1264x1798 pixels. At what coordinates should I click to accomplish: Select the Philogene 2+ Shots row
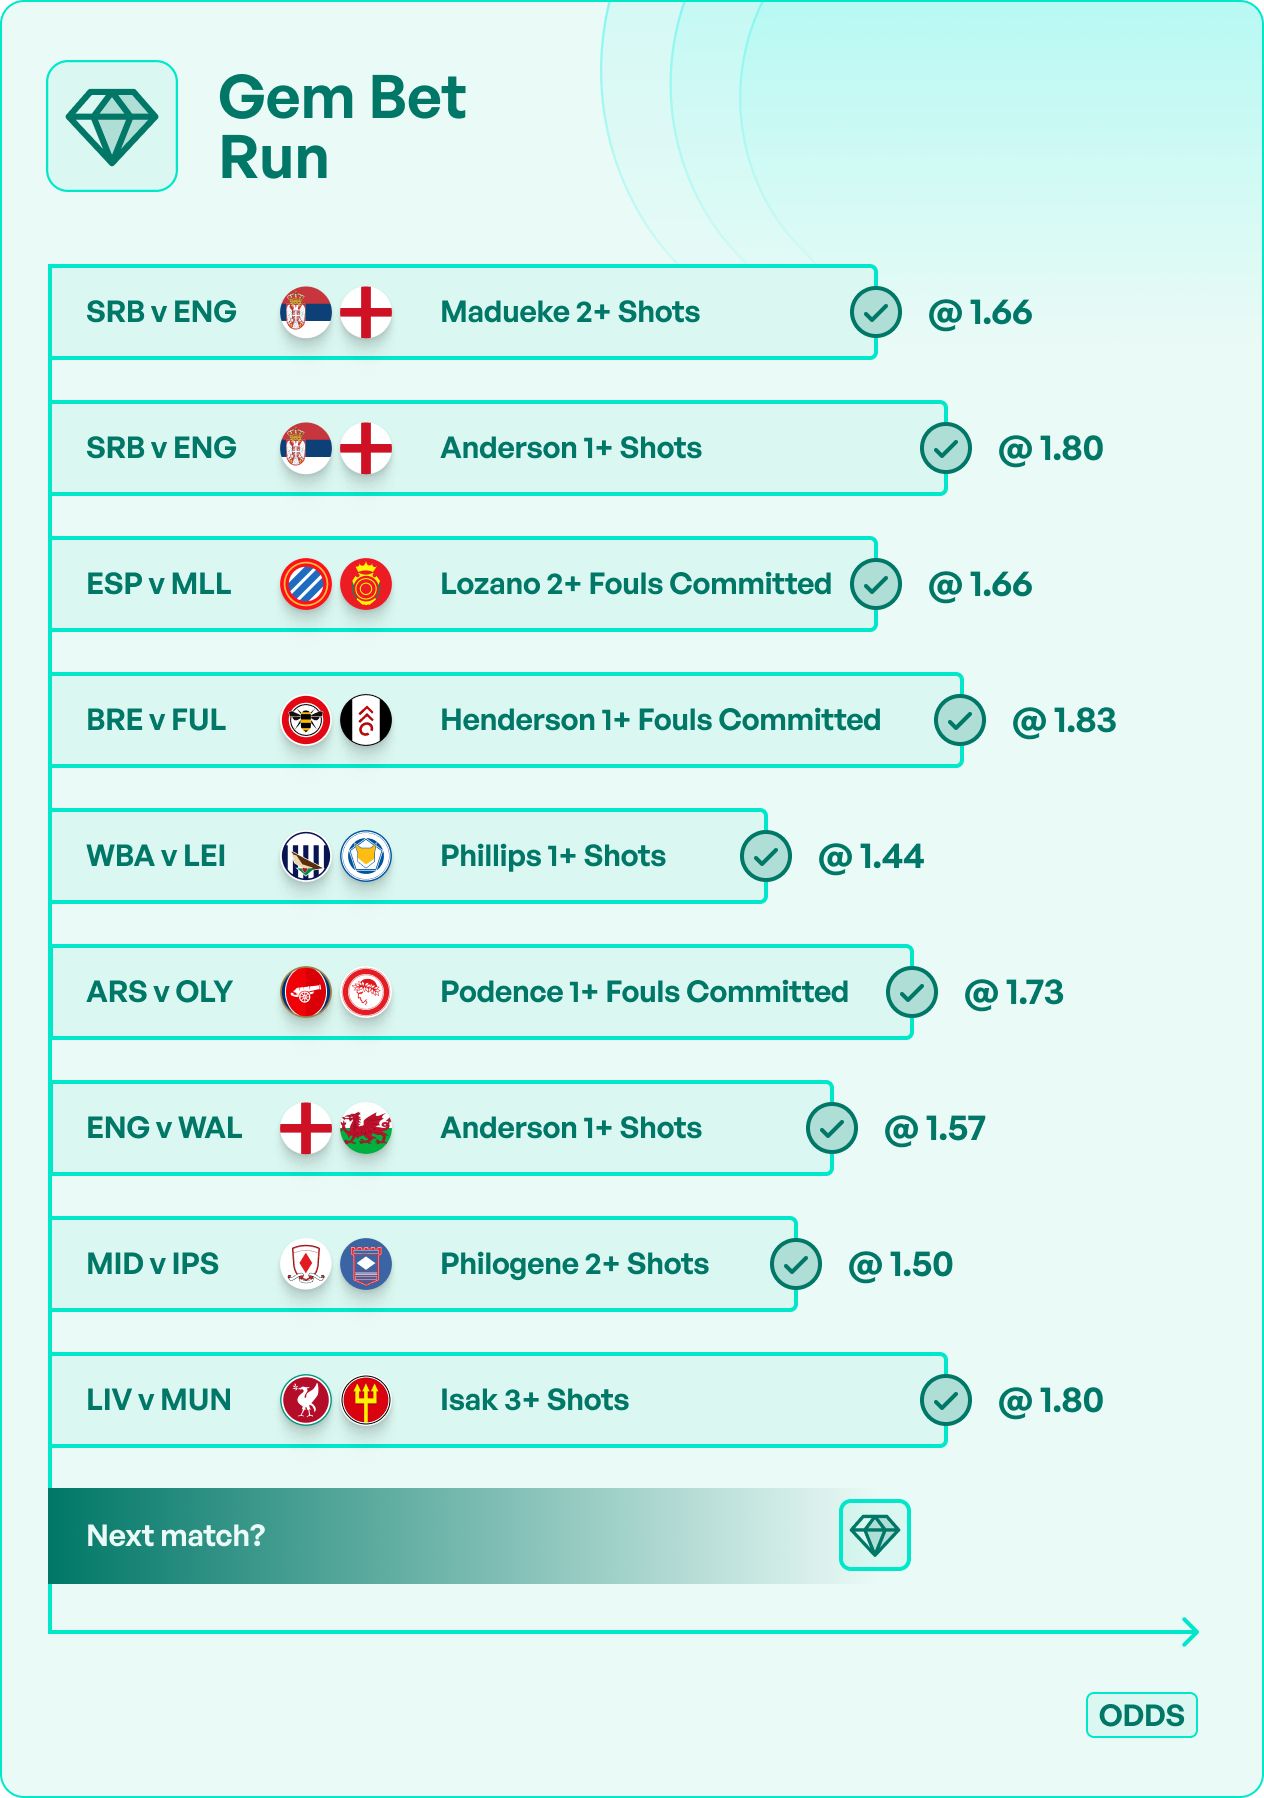tap(574, 1264)
